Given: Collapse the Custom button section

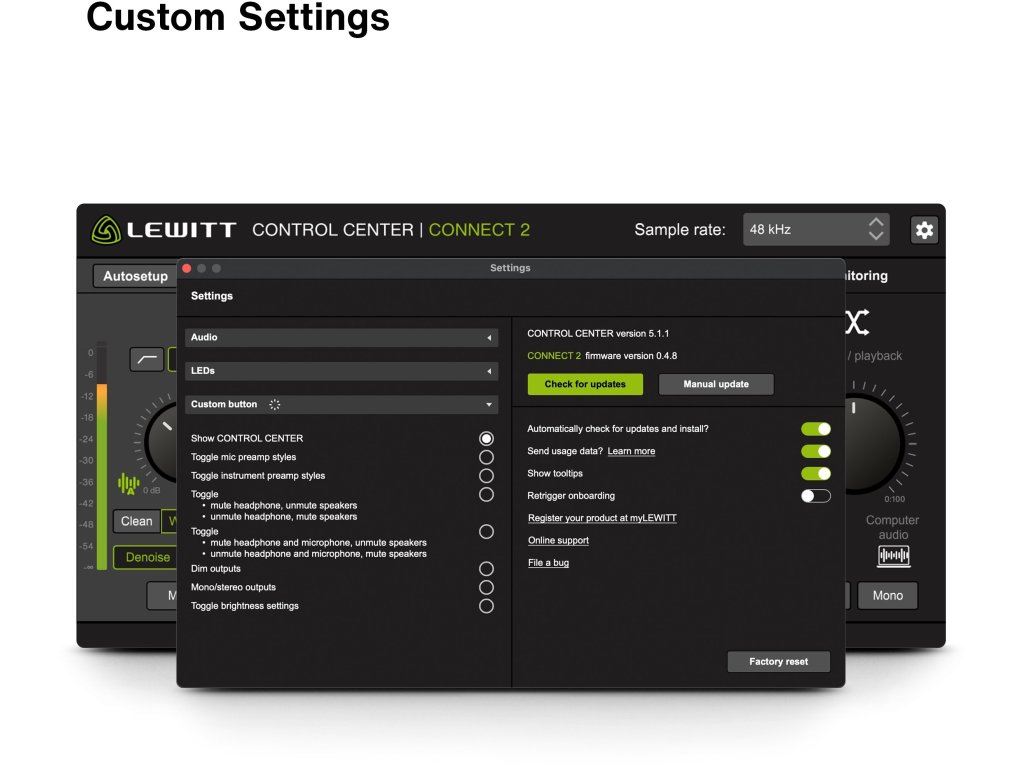Looking at the screenshot, I should [x=342, y=404].
